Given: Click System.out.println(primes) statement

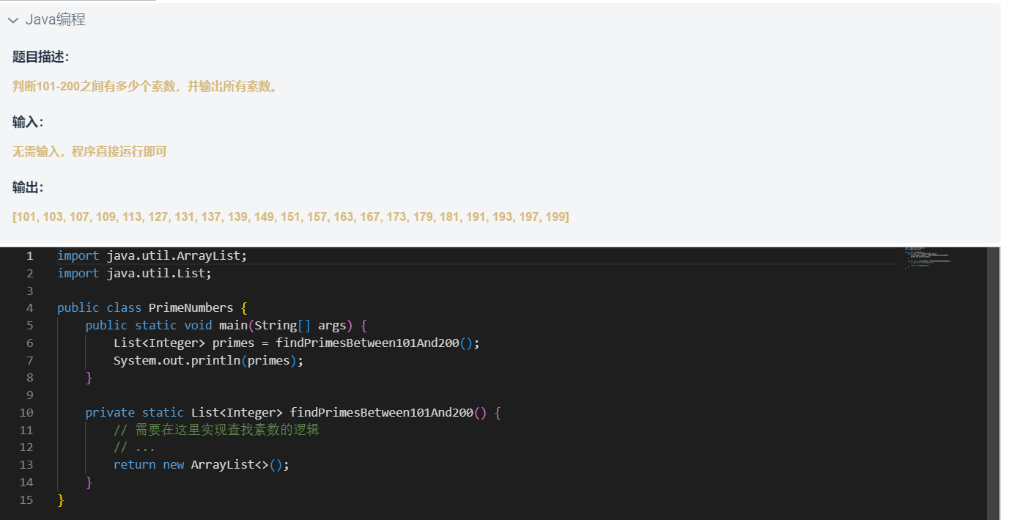Looking at the screenshot, I should coord(208,361).
